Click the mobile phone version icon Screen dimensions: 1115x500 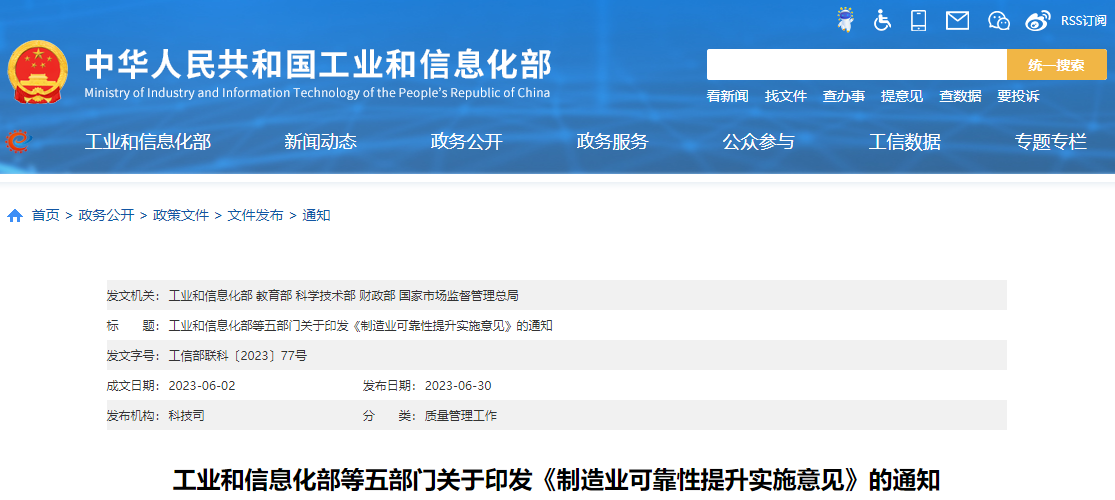point(919,20)
